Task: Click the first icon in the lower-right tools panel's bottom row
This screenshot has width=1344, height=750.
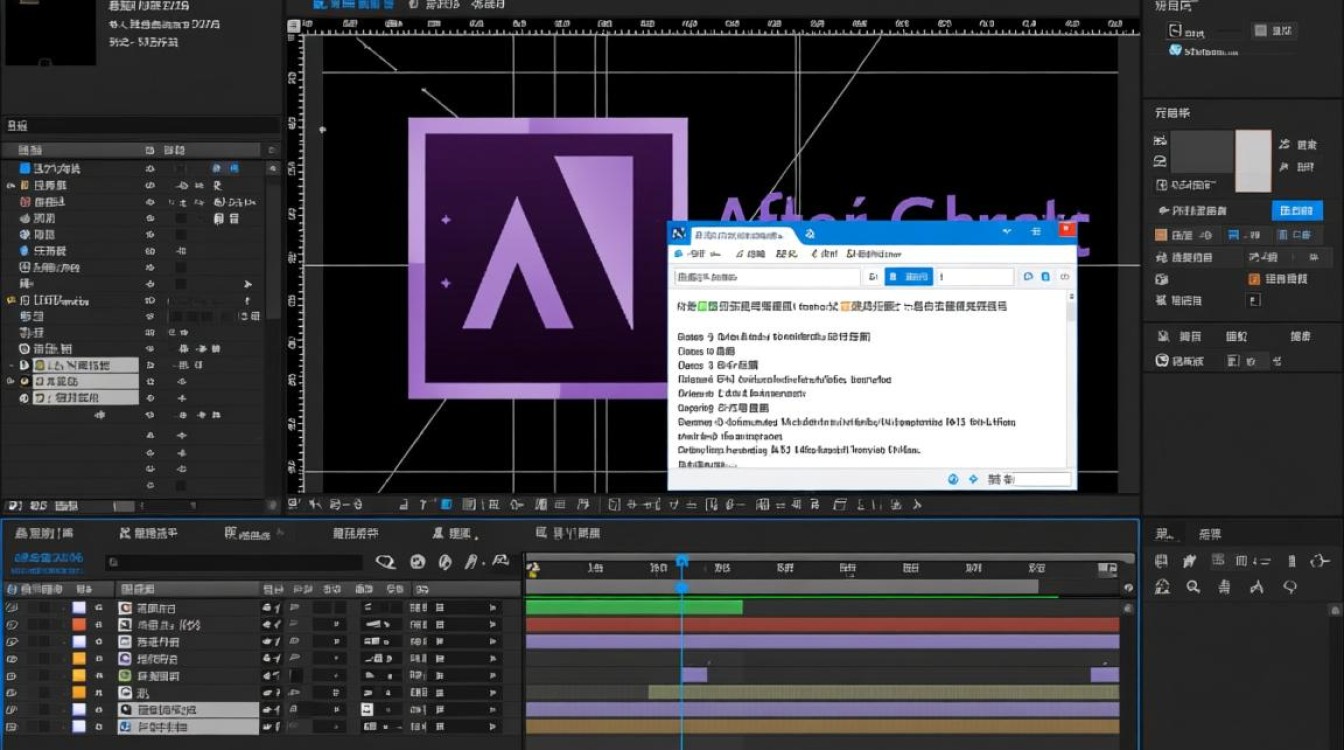Action: coord(1162,587)
